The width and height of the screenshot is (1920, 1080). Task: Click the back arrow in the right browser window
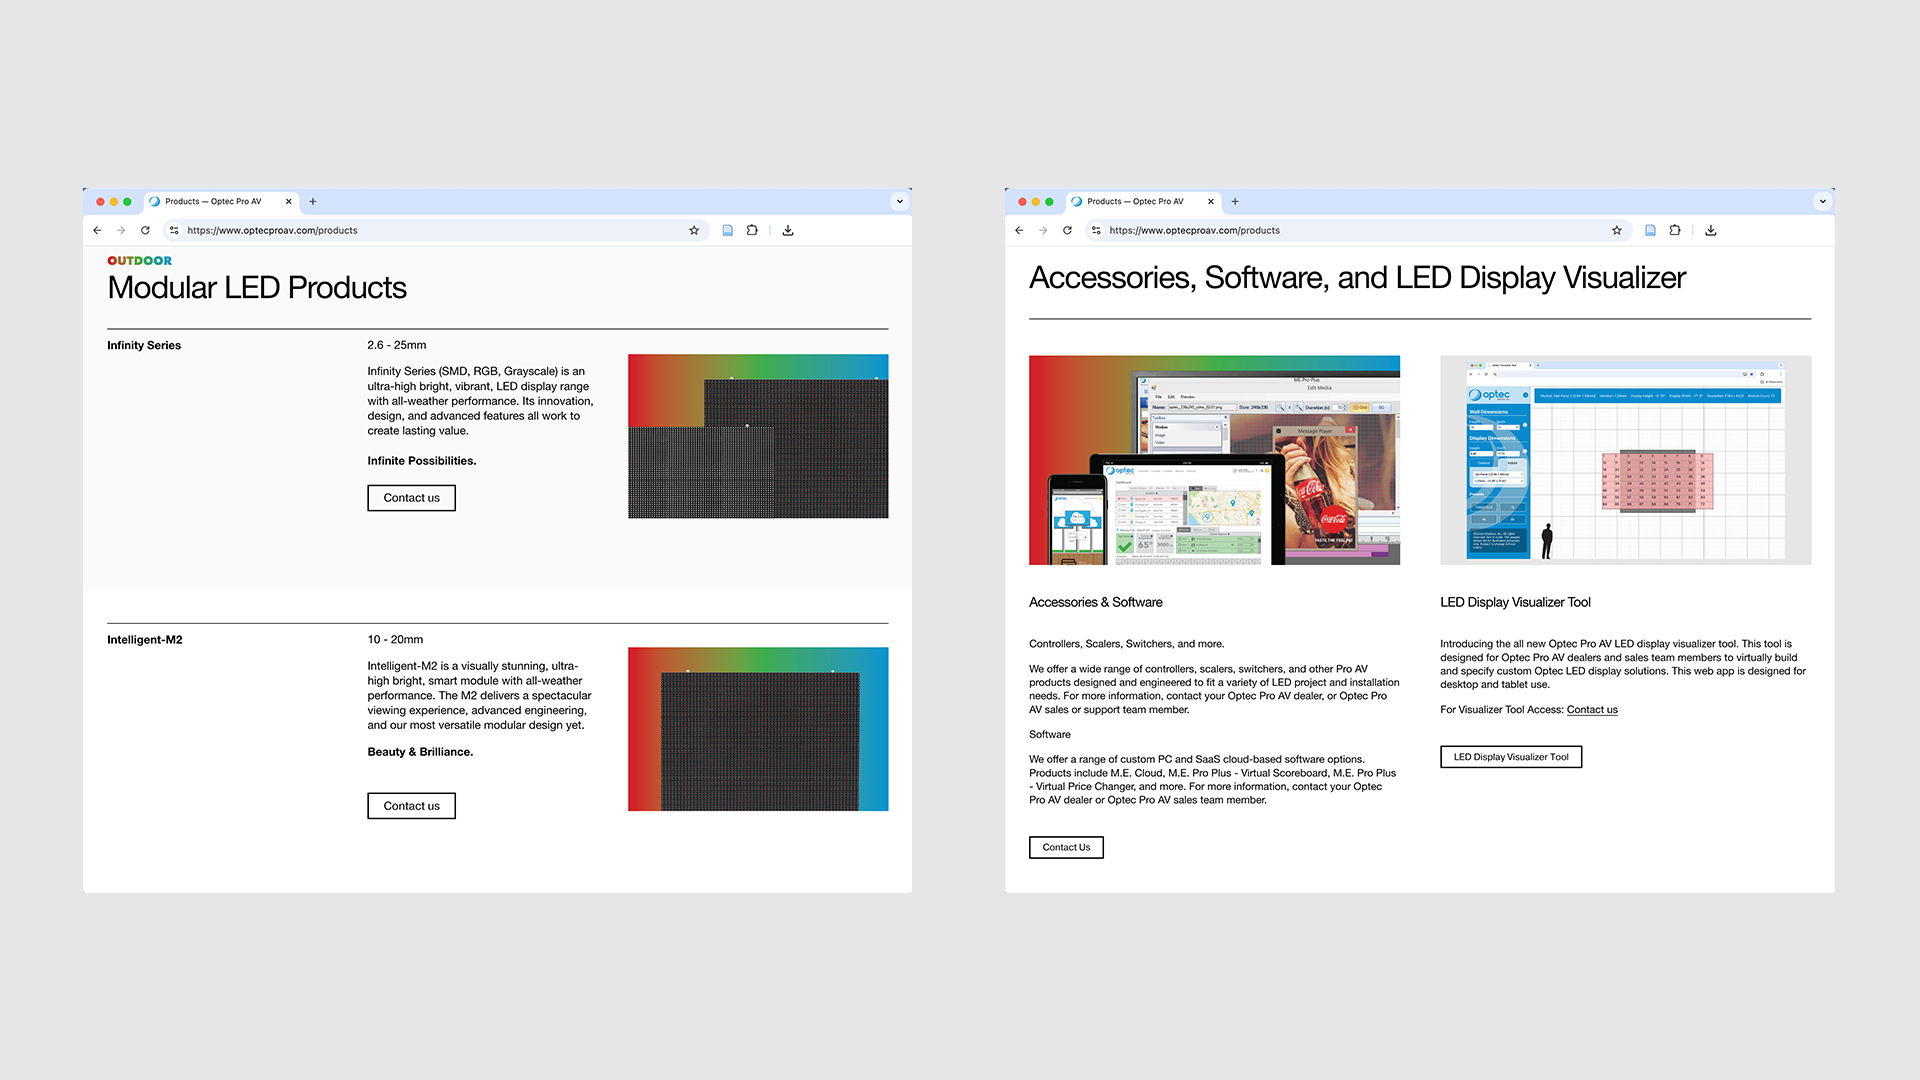(1019, 230)
